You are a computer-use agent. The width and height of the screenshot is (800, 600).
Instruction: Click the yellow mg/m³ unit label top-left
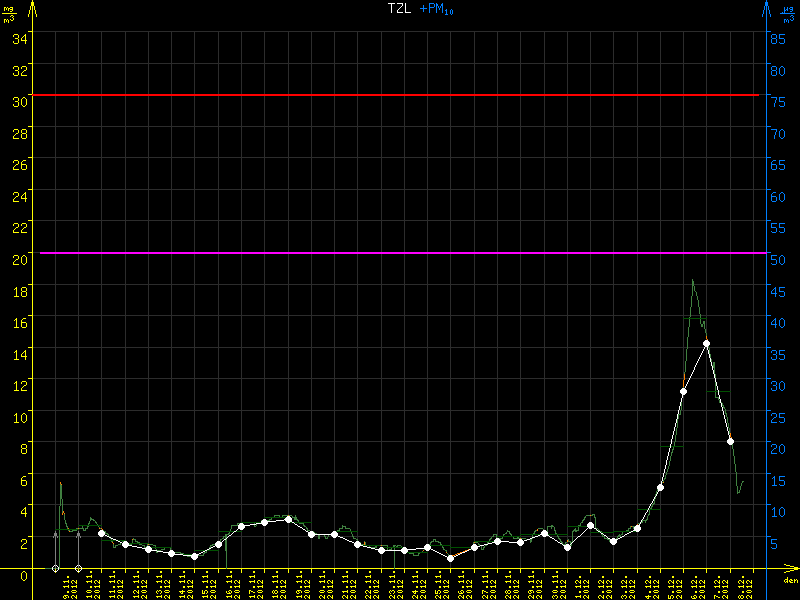(8, 14)
